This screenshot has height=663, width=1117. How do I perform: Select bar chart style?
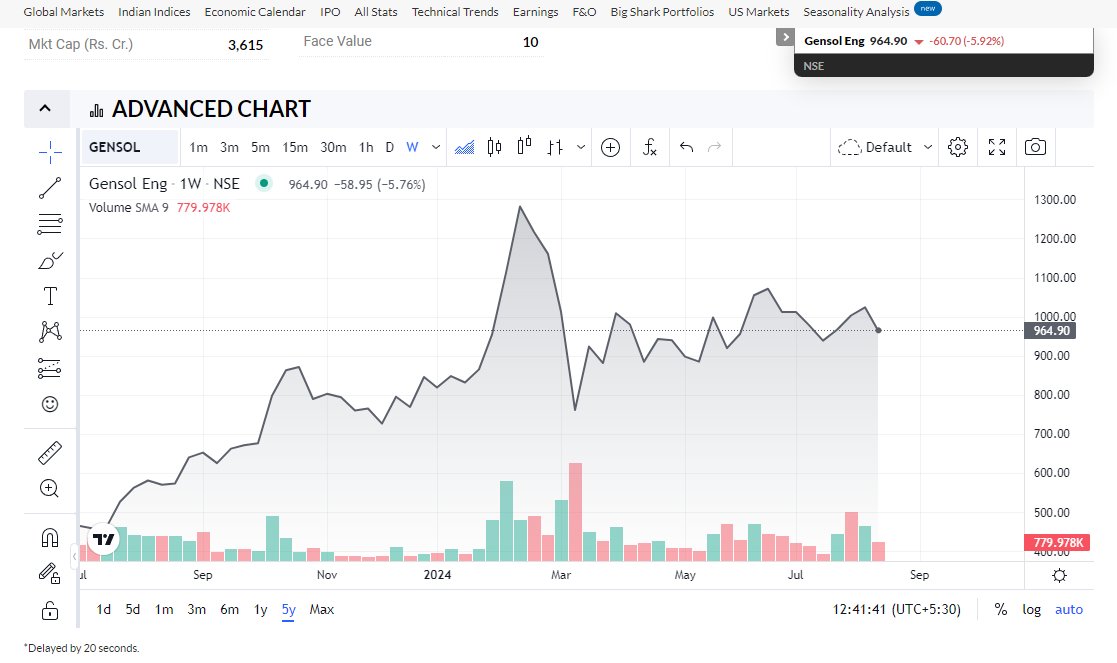point(555,147)
